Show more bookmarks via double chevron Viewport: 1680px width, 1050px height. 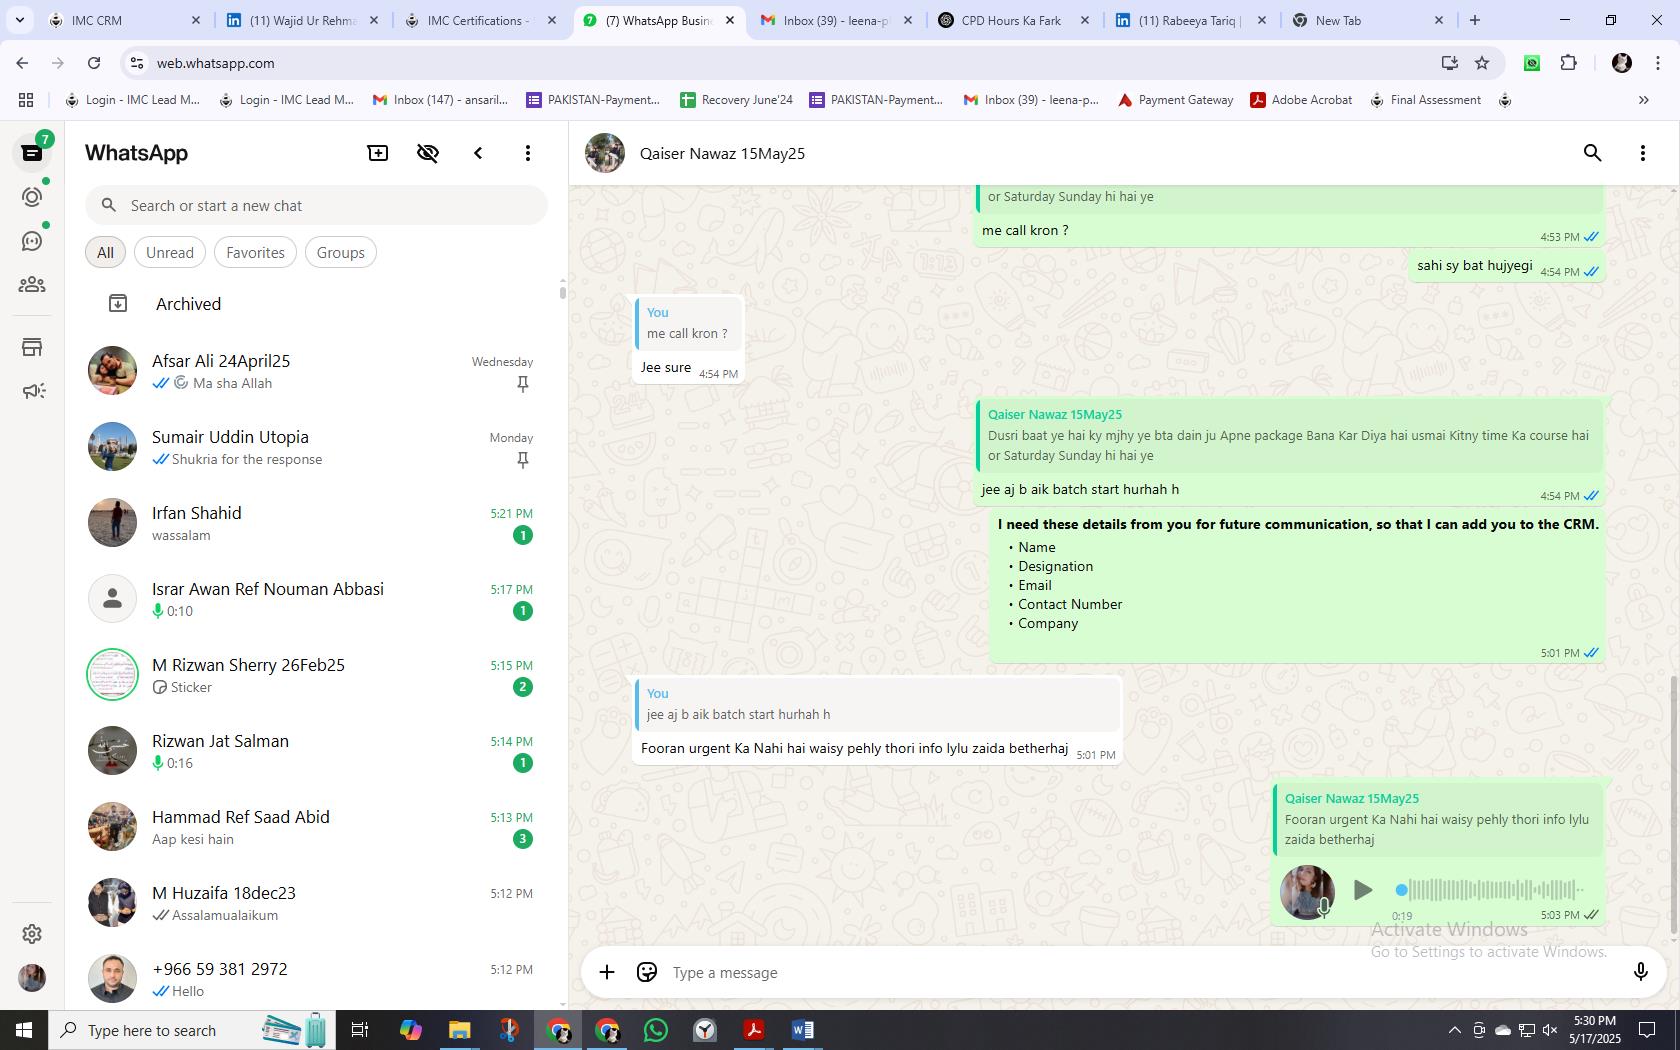point(1643,100)
